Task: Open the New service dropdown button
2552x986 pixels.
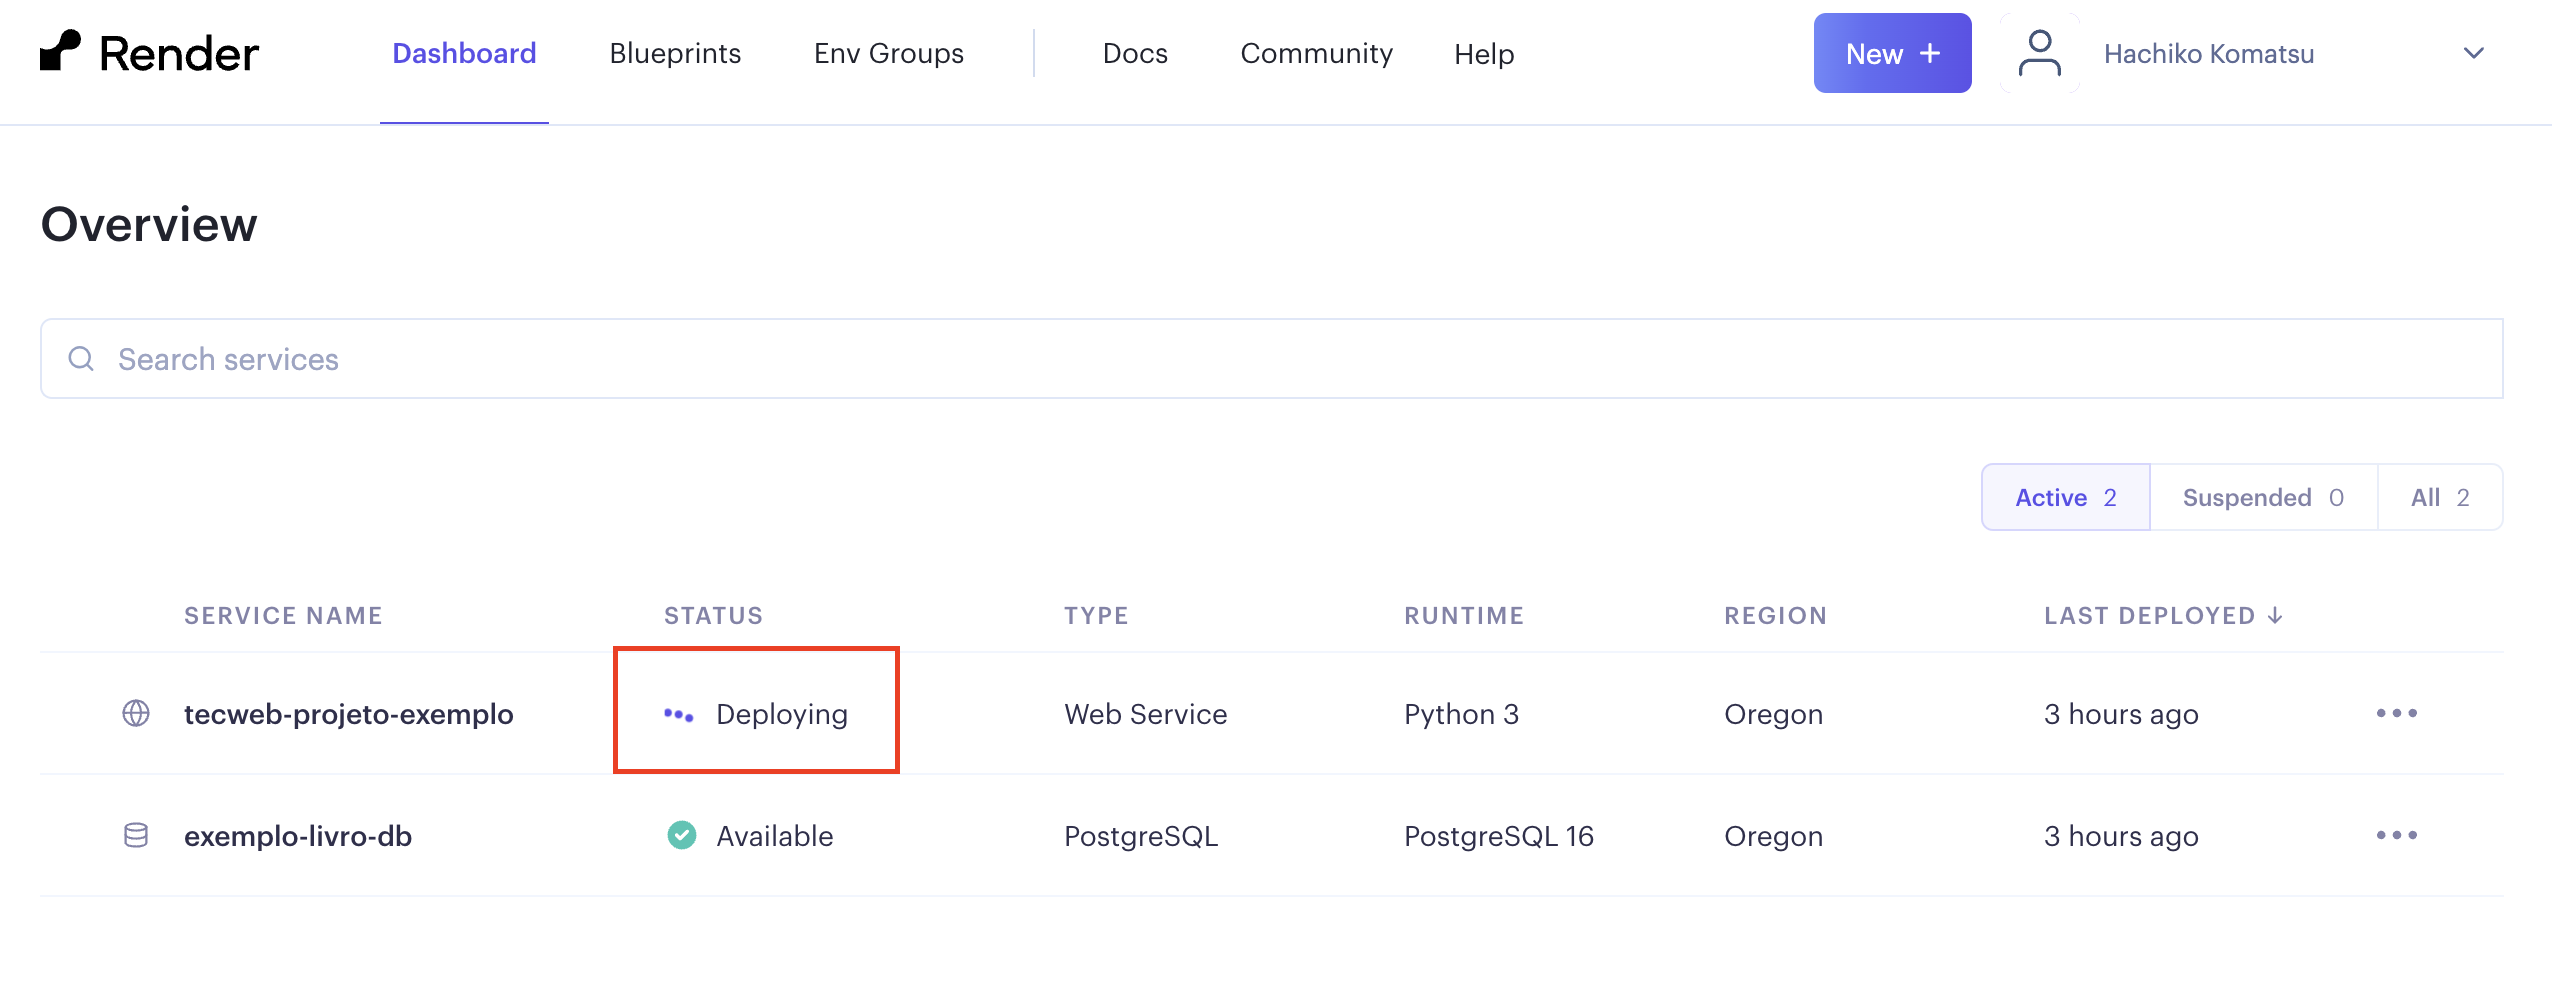Action: click(x=1892, y=53)
